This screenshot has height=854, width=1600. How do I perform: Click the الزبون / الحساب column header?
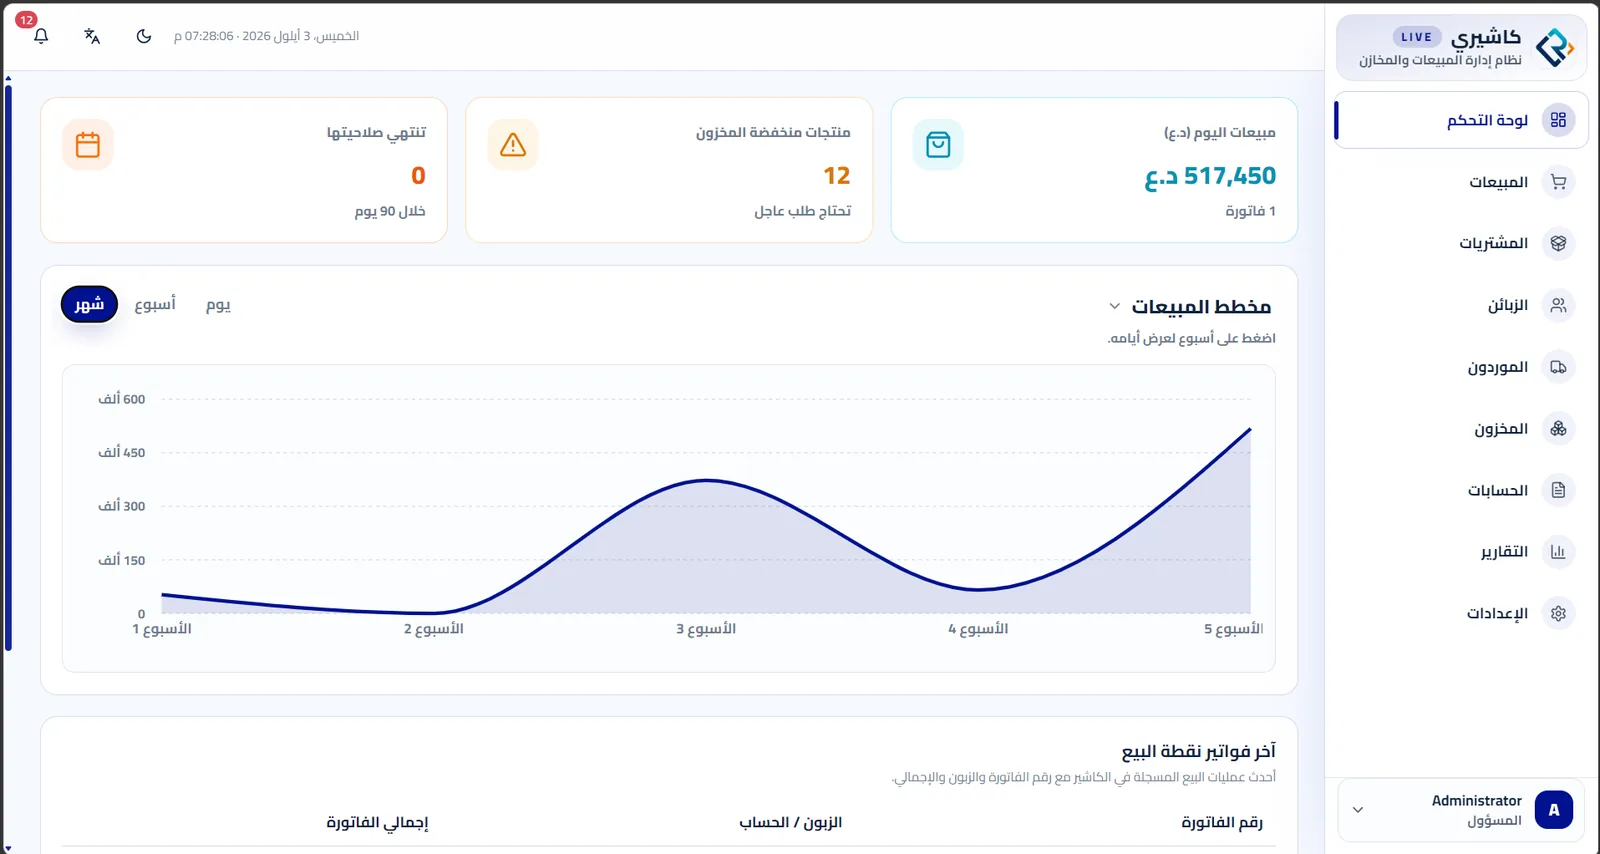click(790, 822)
